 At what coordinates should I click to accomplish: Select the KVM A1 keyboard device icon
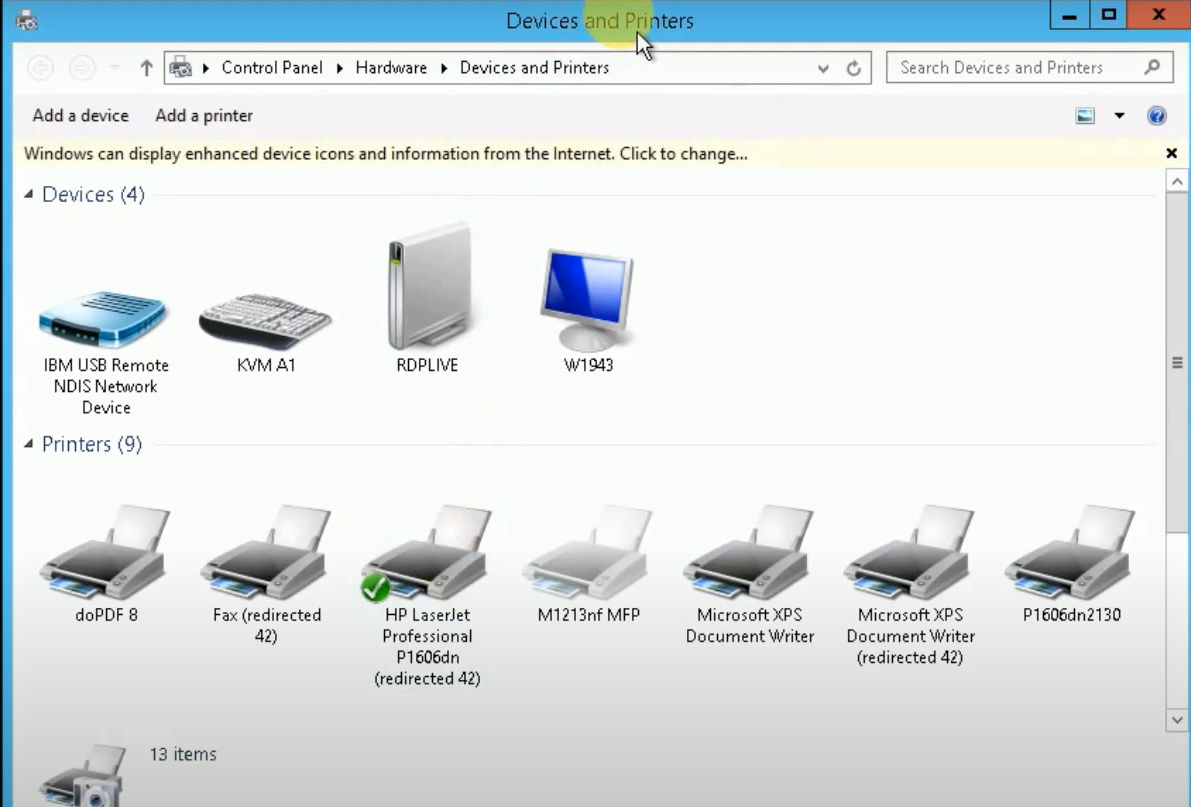click(265, 321)
